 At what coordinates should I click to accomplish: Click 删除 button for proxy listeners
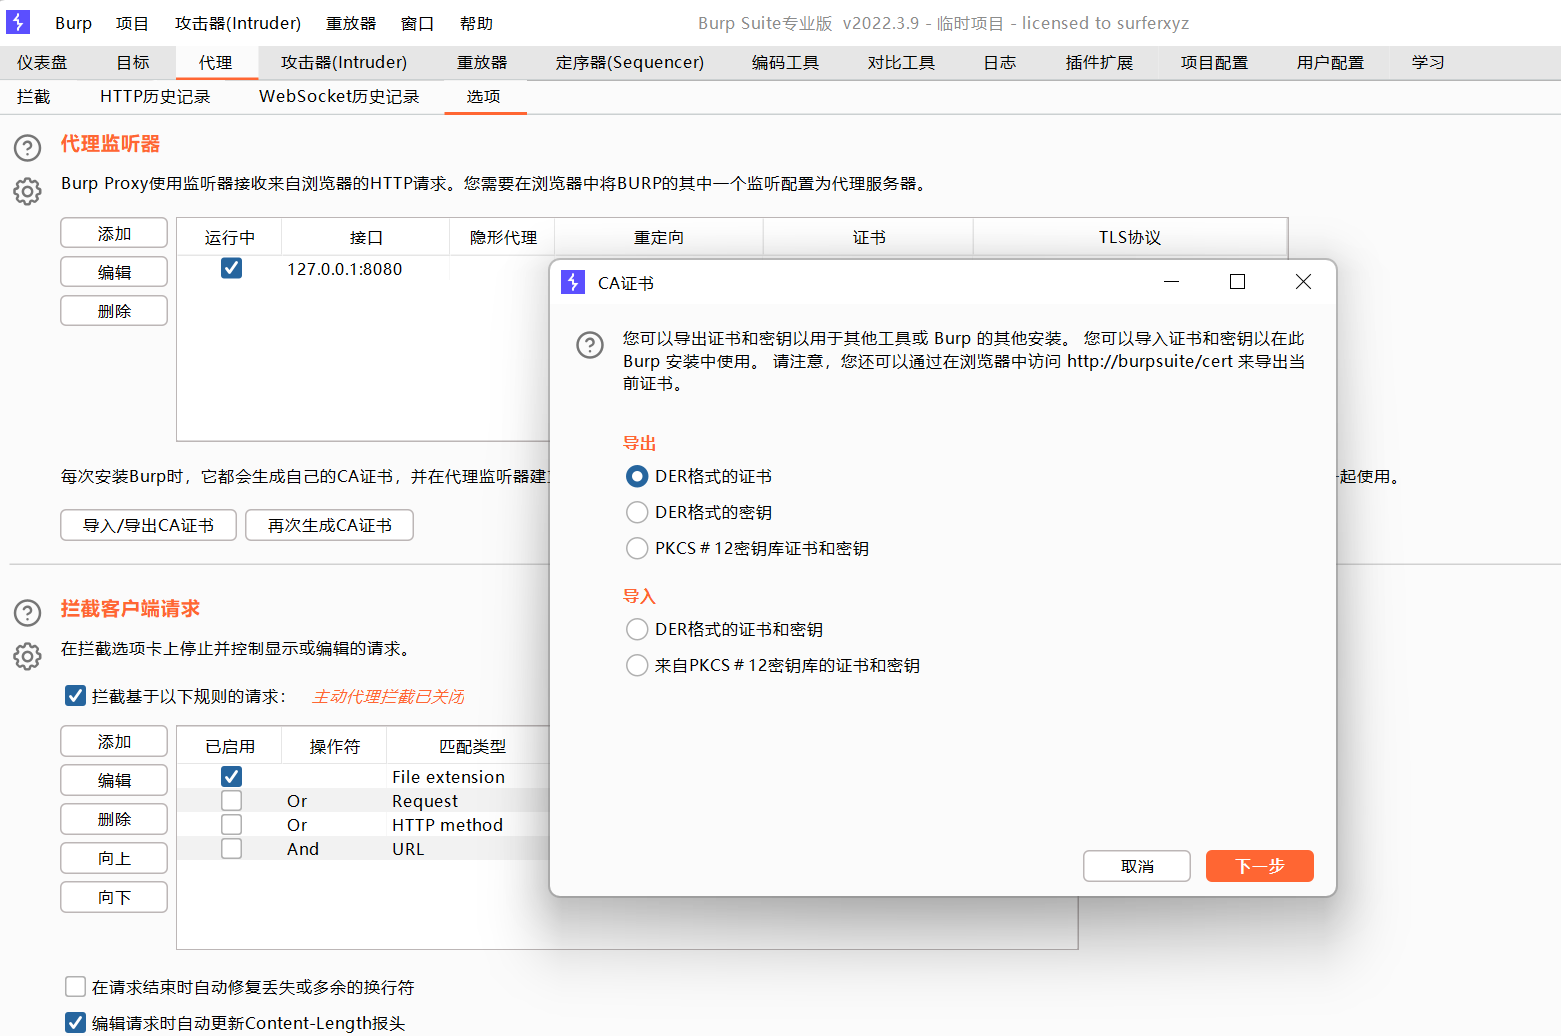tap(114, 311)
